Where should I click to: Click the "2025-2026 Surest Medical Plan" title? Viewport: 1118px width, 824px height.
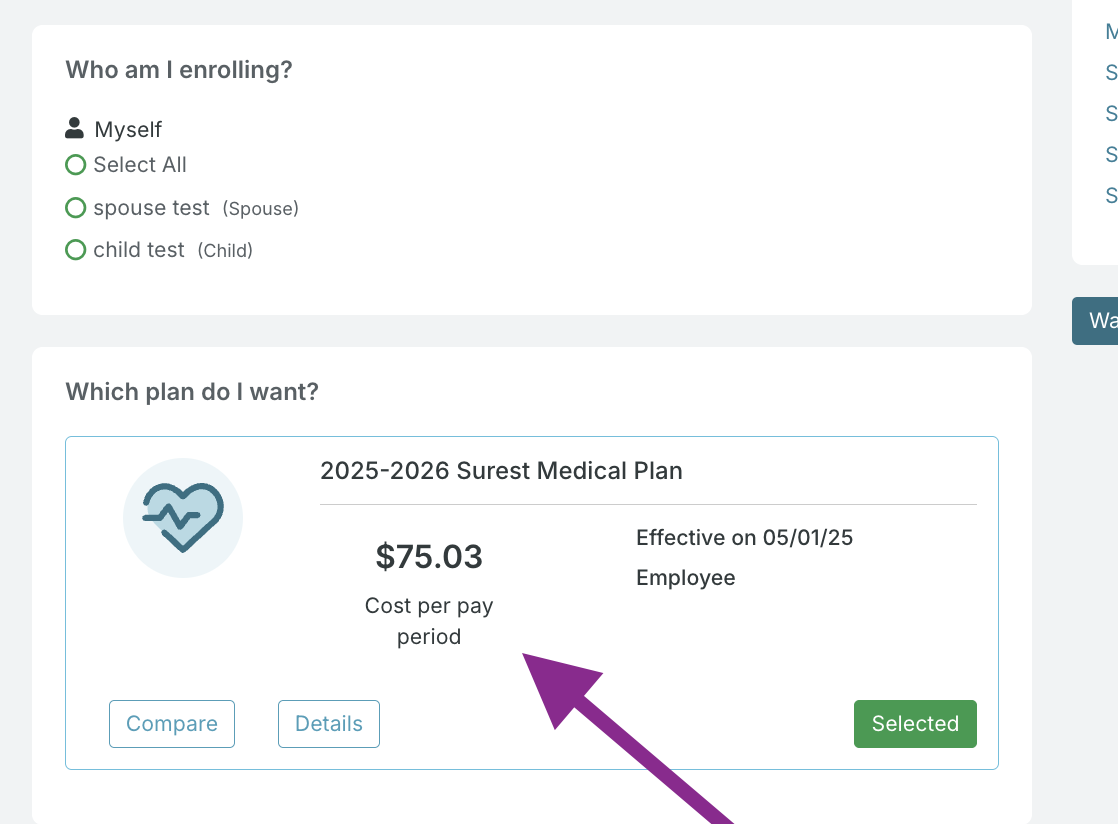[x=501, y=471]
